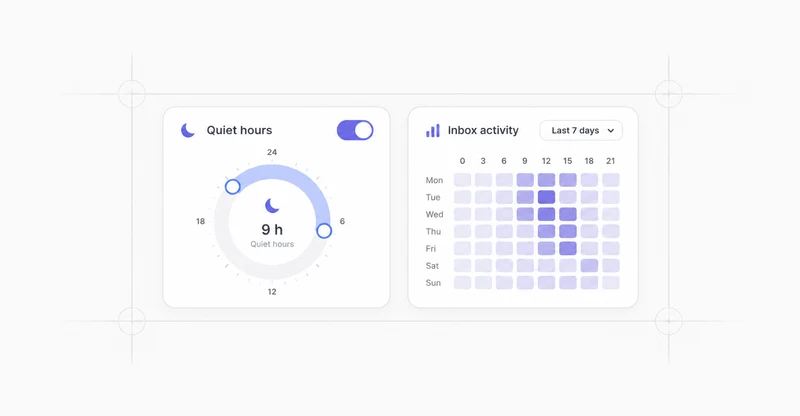Click the 0 column header in heatmap

(x=462, y=161)
